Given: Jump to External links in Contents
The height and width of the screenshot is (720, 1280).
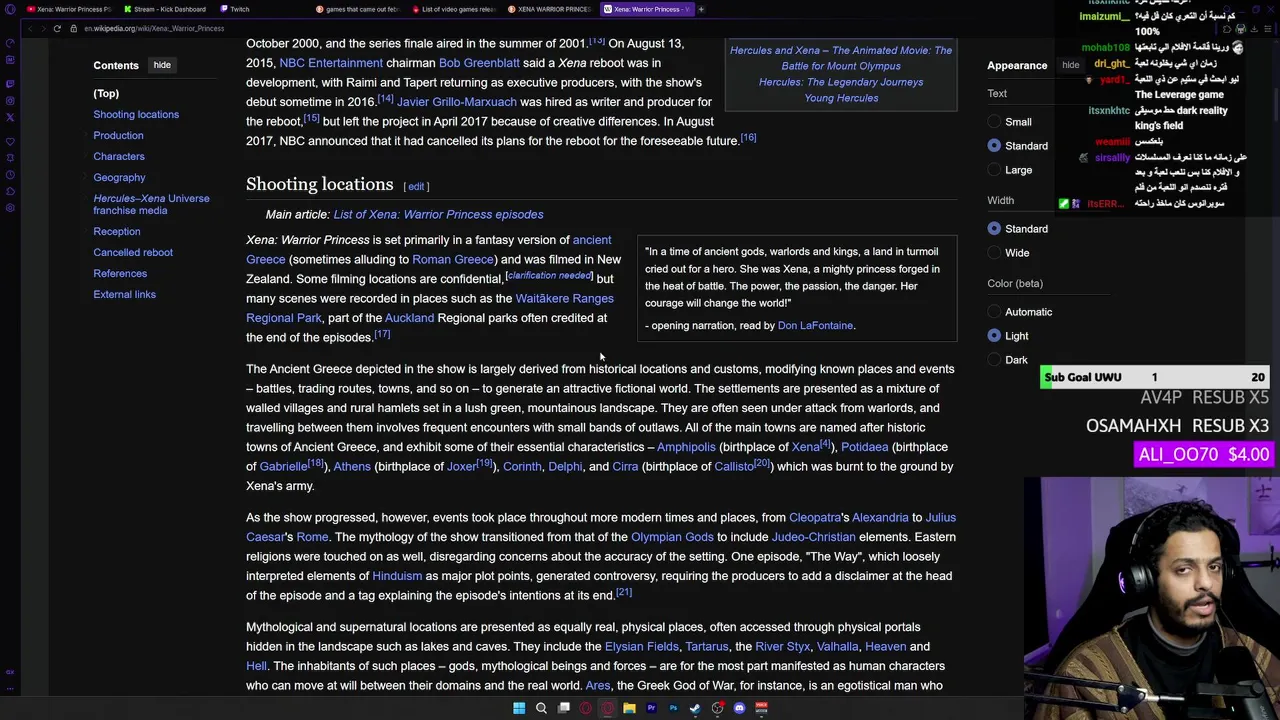Looking at the screenshot, I should [x=124, y=294].
